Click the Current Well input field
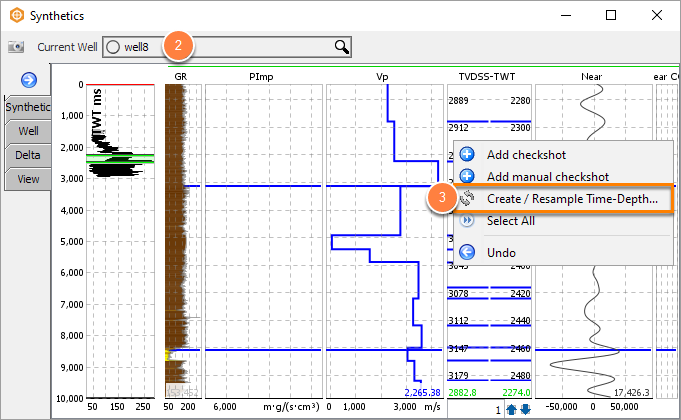This screenshot has width=681, height=420. click(x=227, y=47)
